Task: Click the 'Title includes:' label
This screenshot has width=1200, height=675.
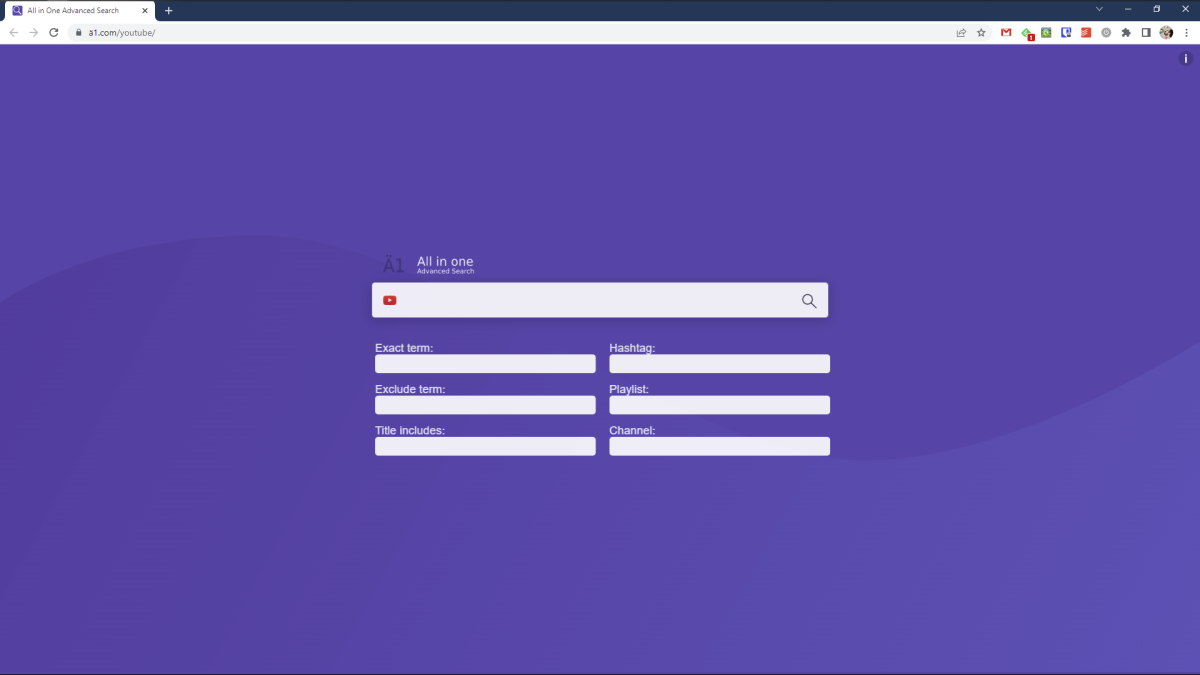Action: 410,430
